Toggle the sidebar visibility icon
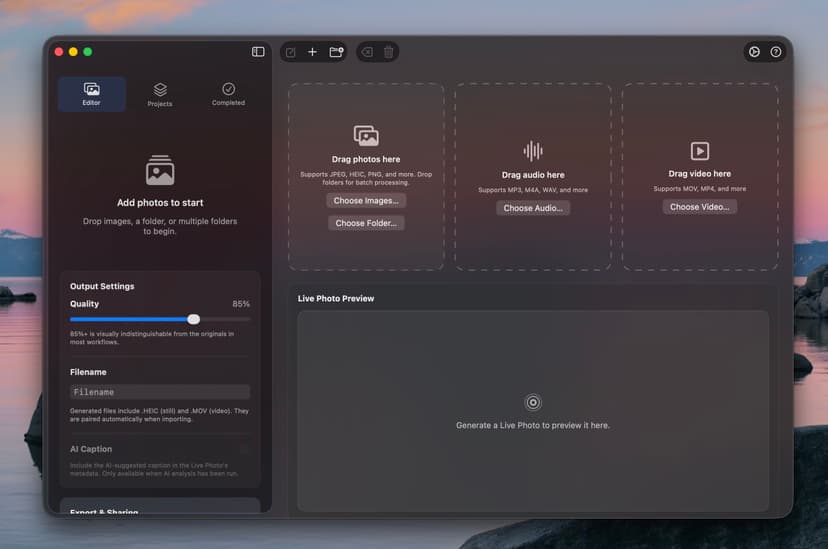The width and height of the screenshot is (828, 549). point(258,52)
